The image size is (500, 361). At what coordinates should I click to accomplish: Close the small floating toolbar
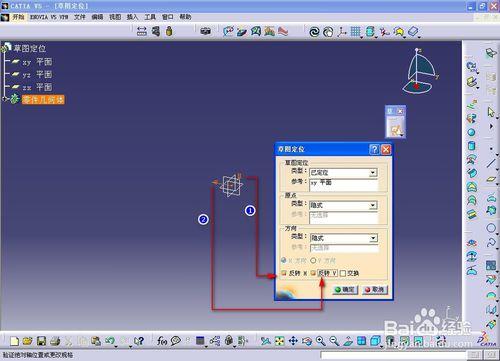coord(400,111)
